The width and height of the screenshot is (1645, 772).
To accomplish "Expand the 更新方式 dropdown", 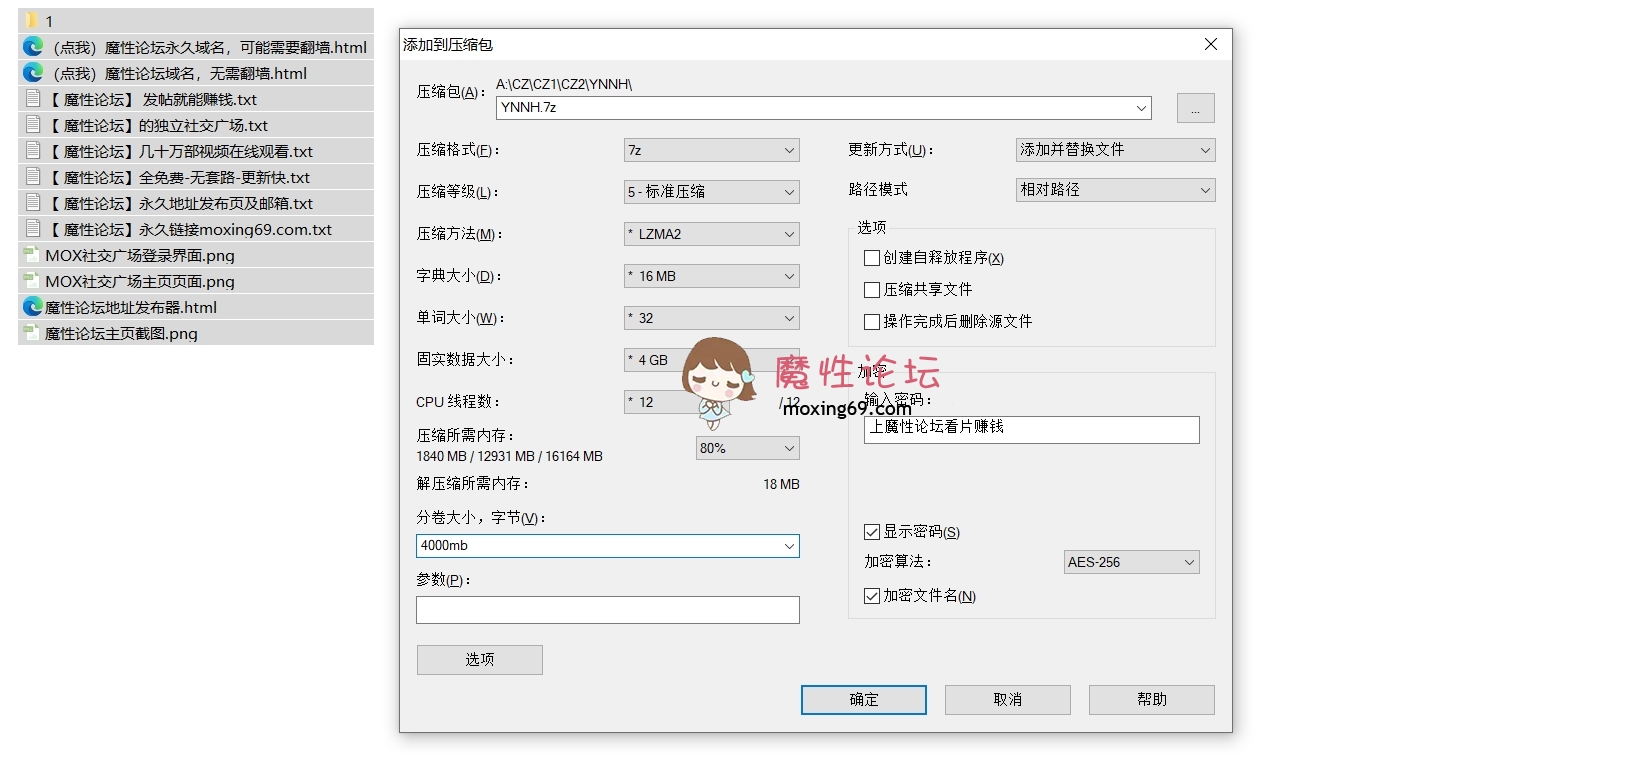I will [1115, 150].
